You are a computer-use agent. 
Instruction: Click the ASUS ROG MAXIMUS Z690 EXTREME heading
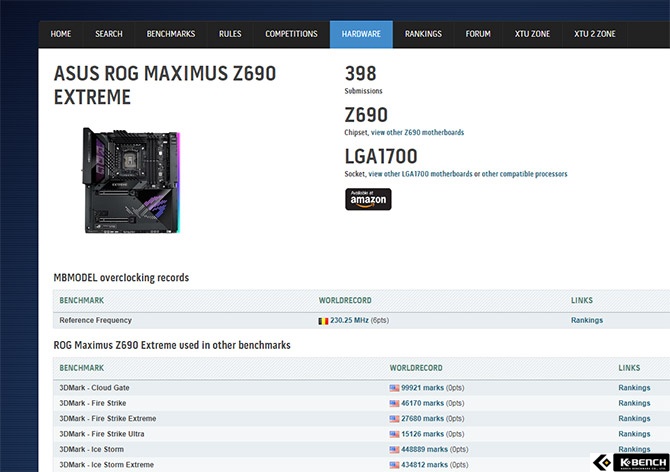pos(165,85)
